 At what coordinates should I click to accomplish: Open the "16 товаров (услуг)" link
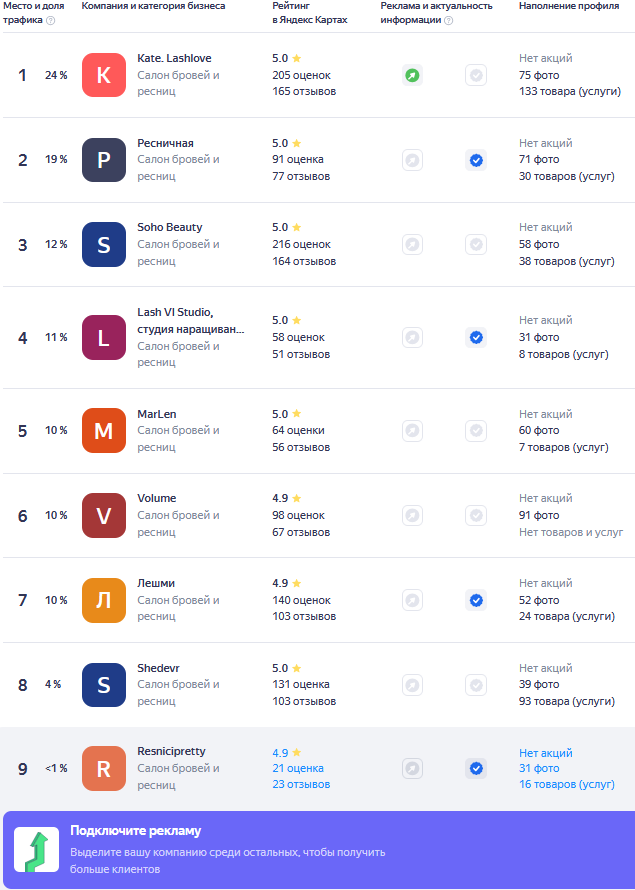[567, 785]
